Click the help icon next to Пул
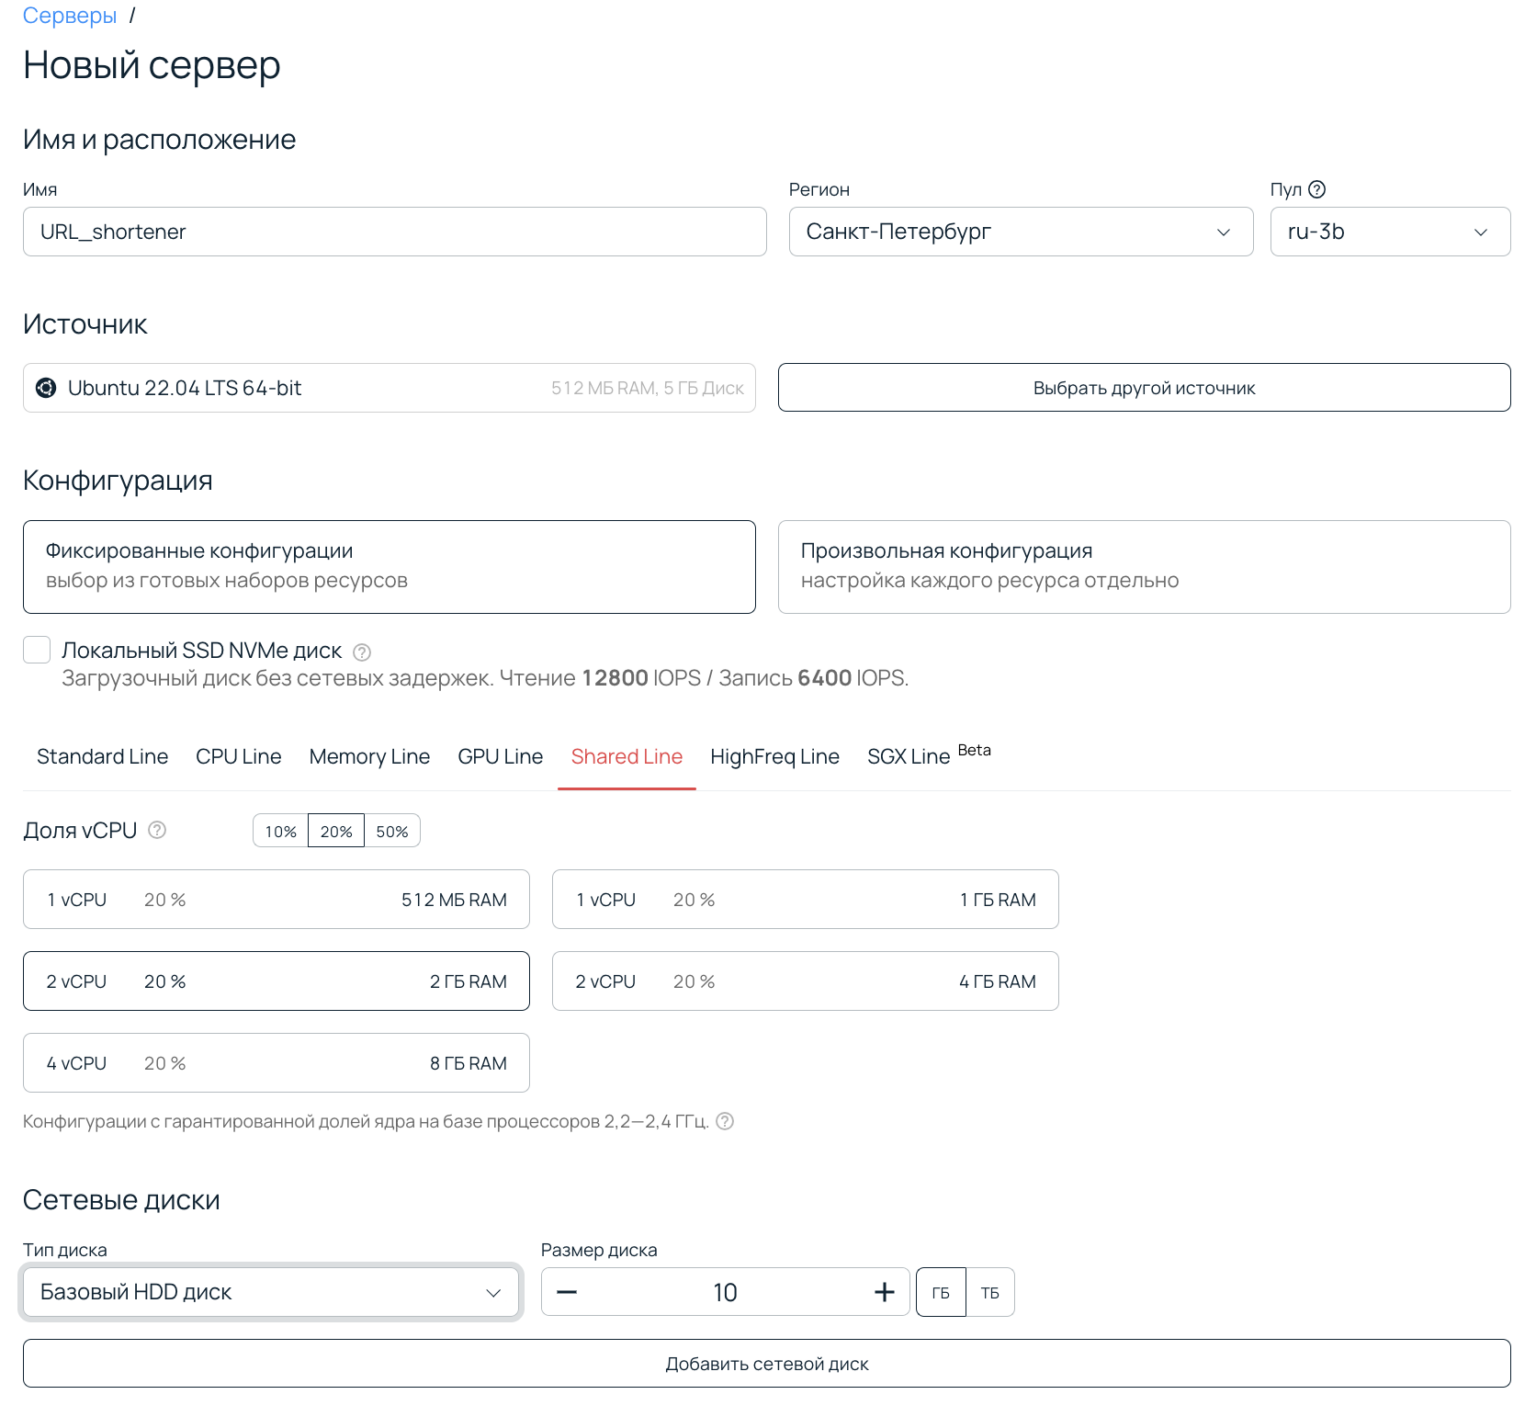The image size is (1536, 1417). (x=1317, y=189)
